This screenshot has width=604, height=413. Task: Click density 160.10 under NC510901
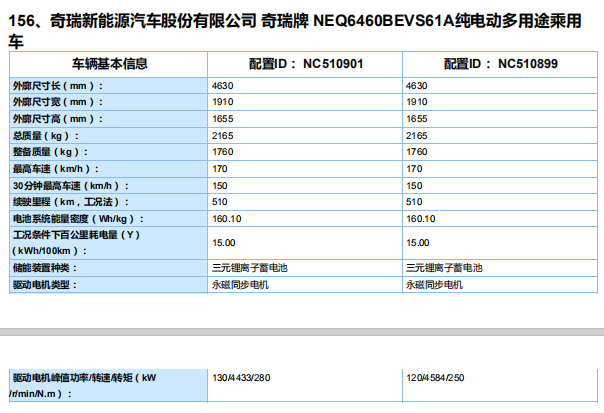pos(226,219)
